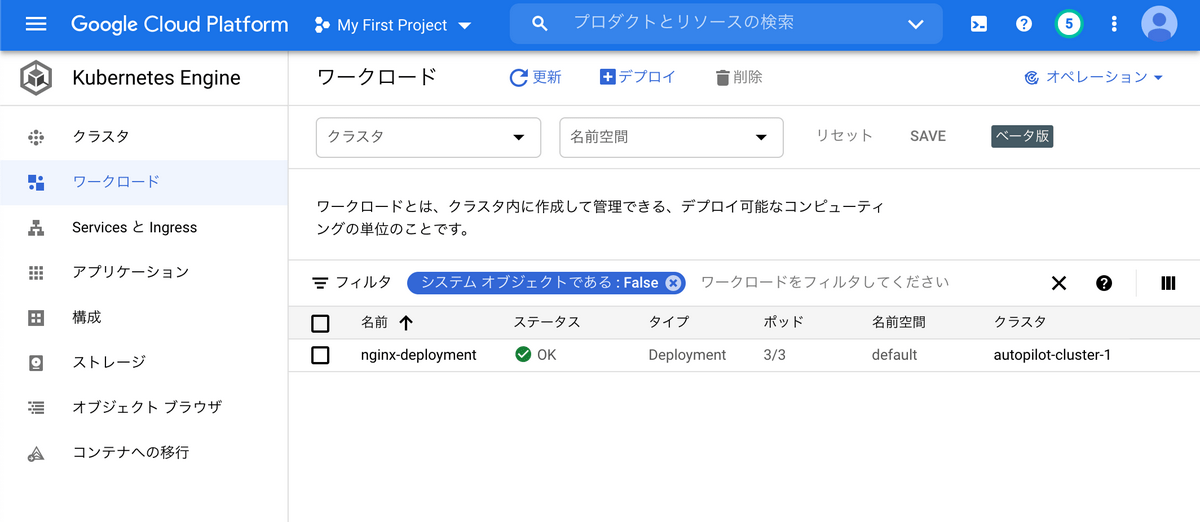Open the help question mark in top bar
1200x522 pixels.
1024,24
